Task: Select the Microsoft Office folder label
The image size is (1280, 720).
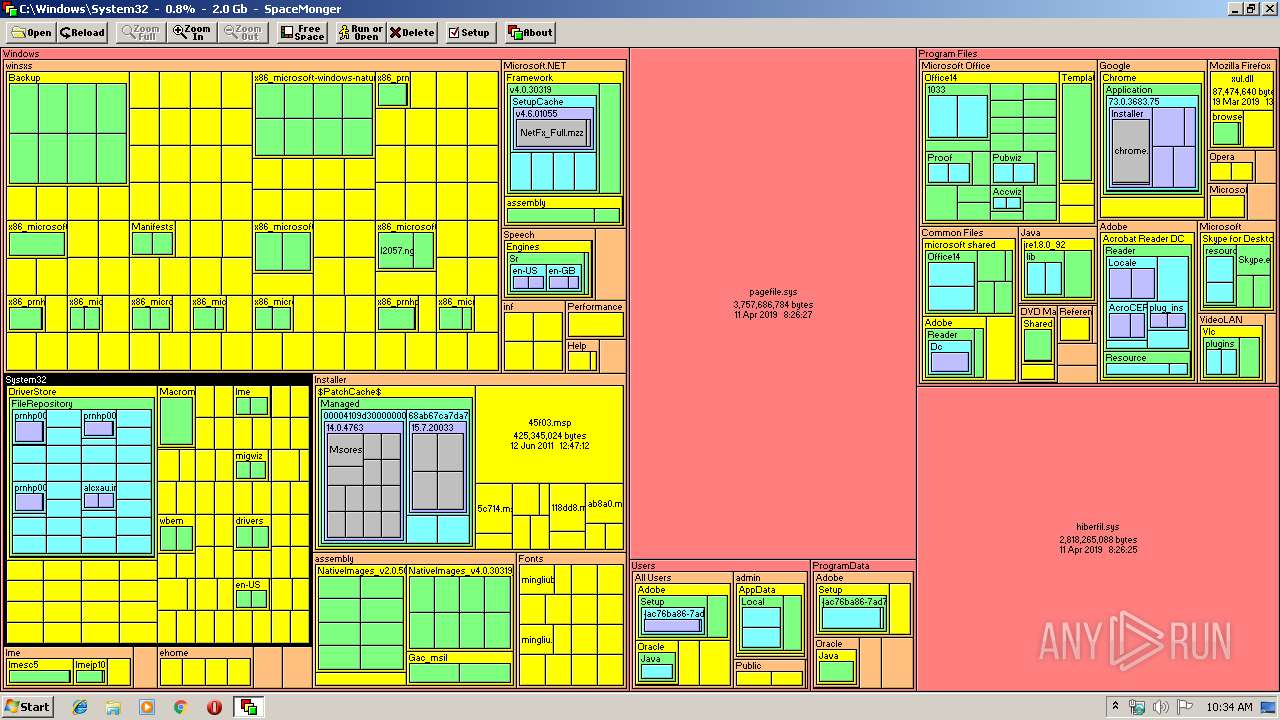Action: click(x=956, y=66)
